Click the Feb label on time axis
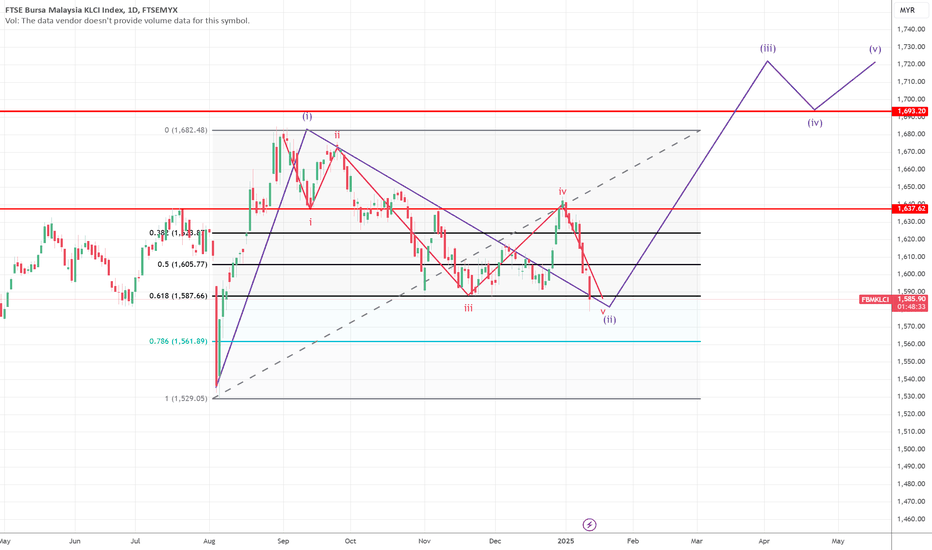This screenshot has width=932, height=550. point(633,541)
